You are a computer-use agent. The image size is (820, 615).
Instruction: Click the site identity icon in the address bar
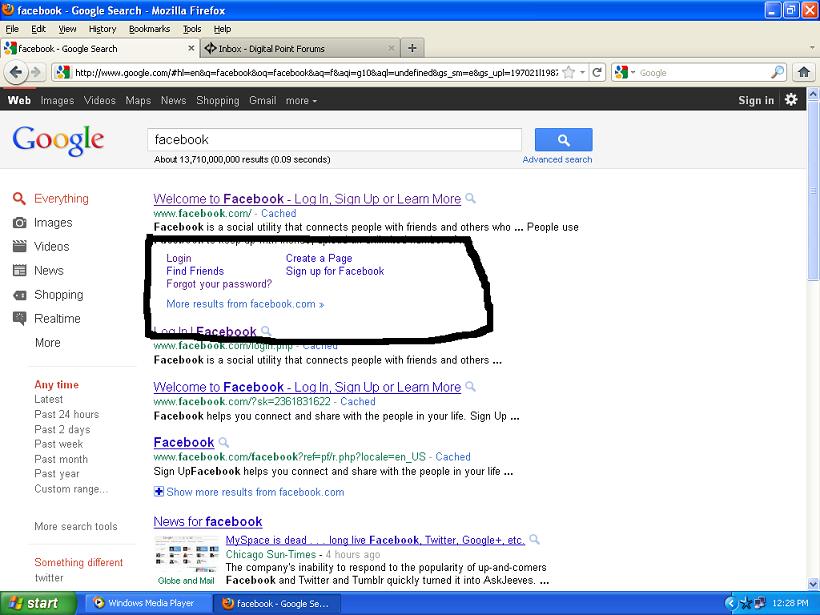[x=62, y=72]
